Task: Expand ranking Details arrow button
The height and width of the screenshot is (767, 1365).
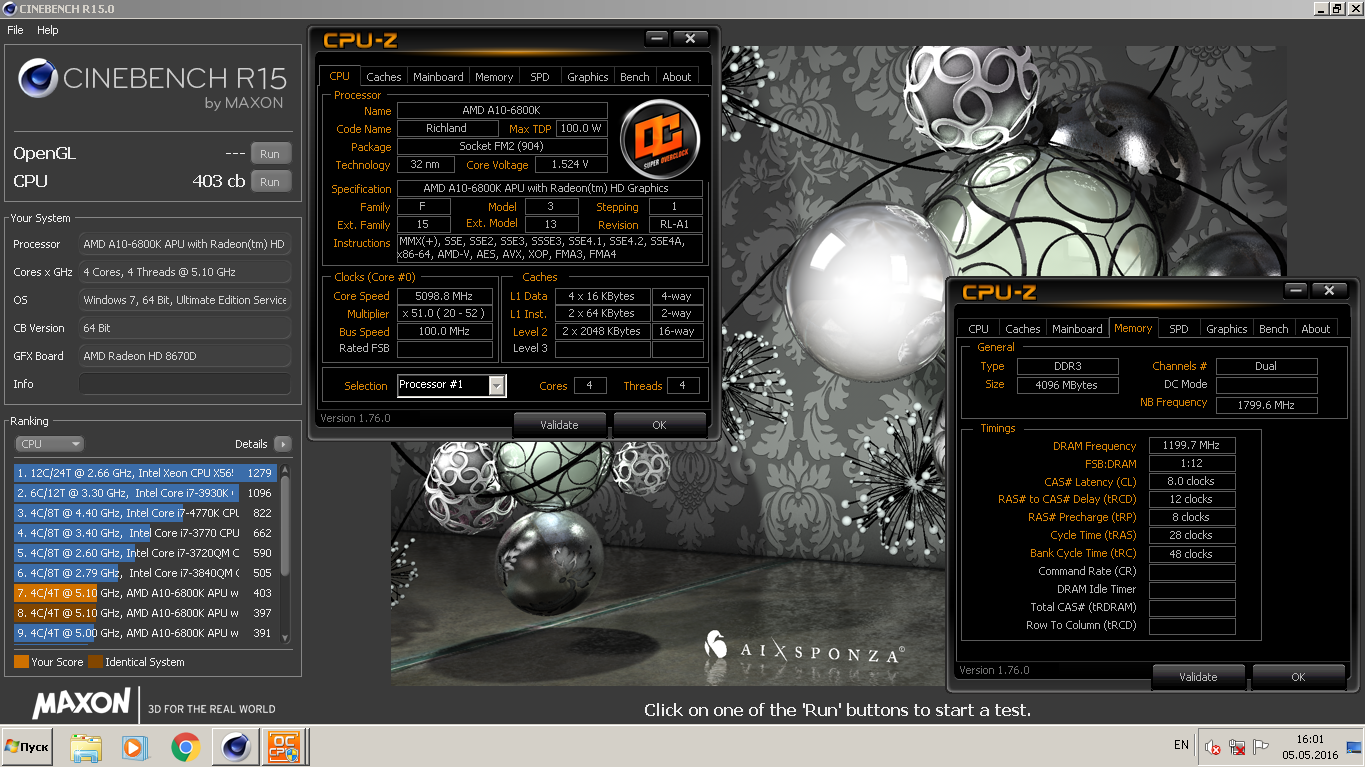Action: [282, 444]
